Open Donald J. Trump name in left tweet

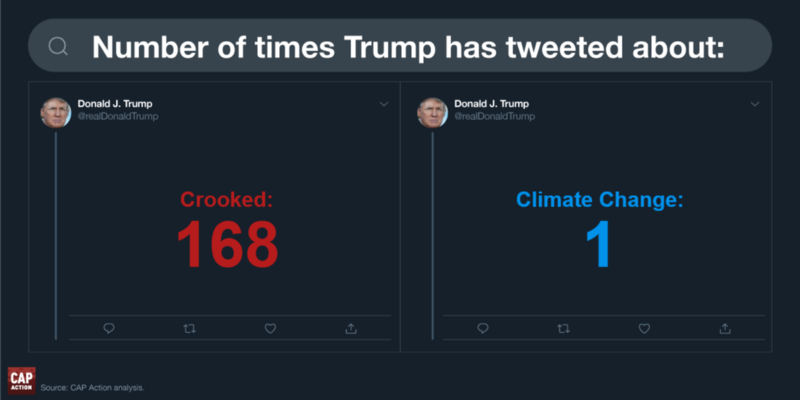coord(115,104)
